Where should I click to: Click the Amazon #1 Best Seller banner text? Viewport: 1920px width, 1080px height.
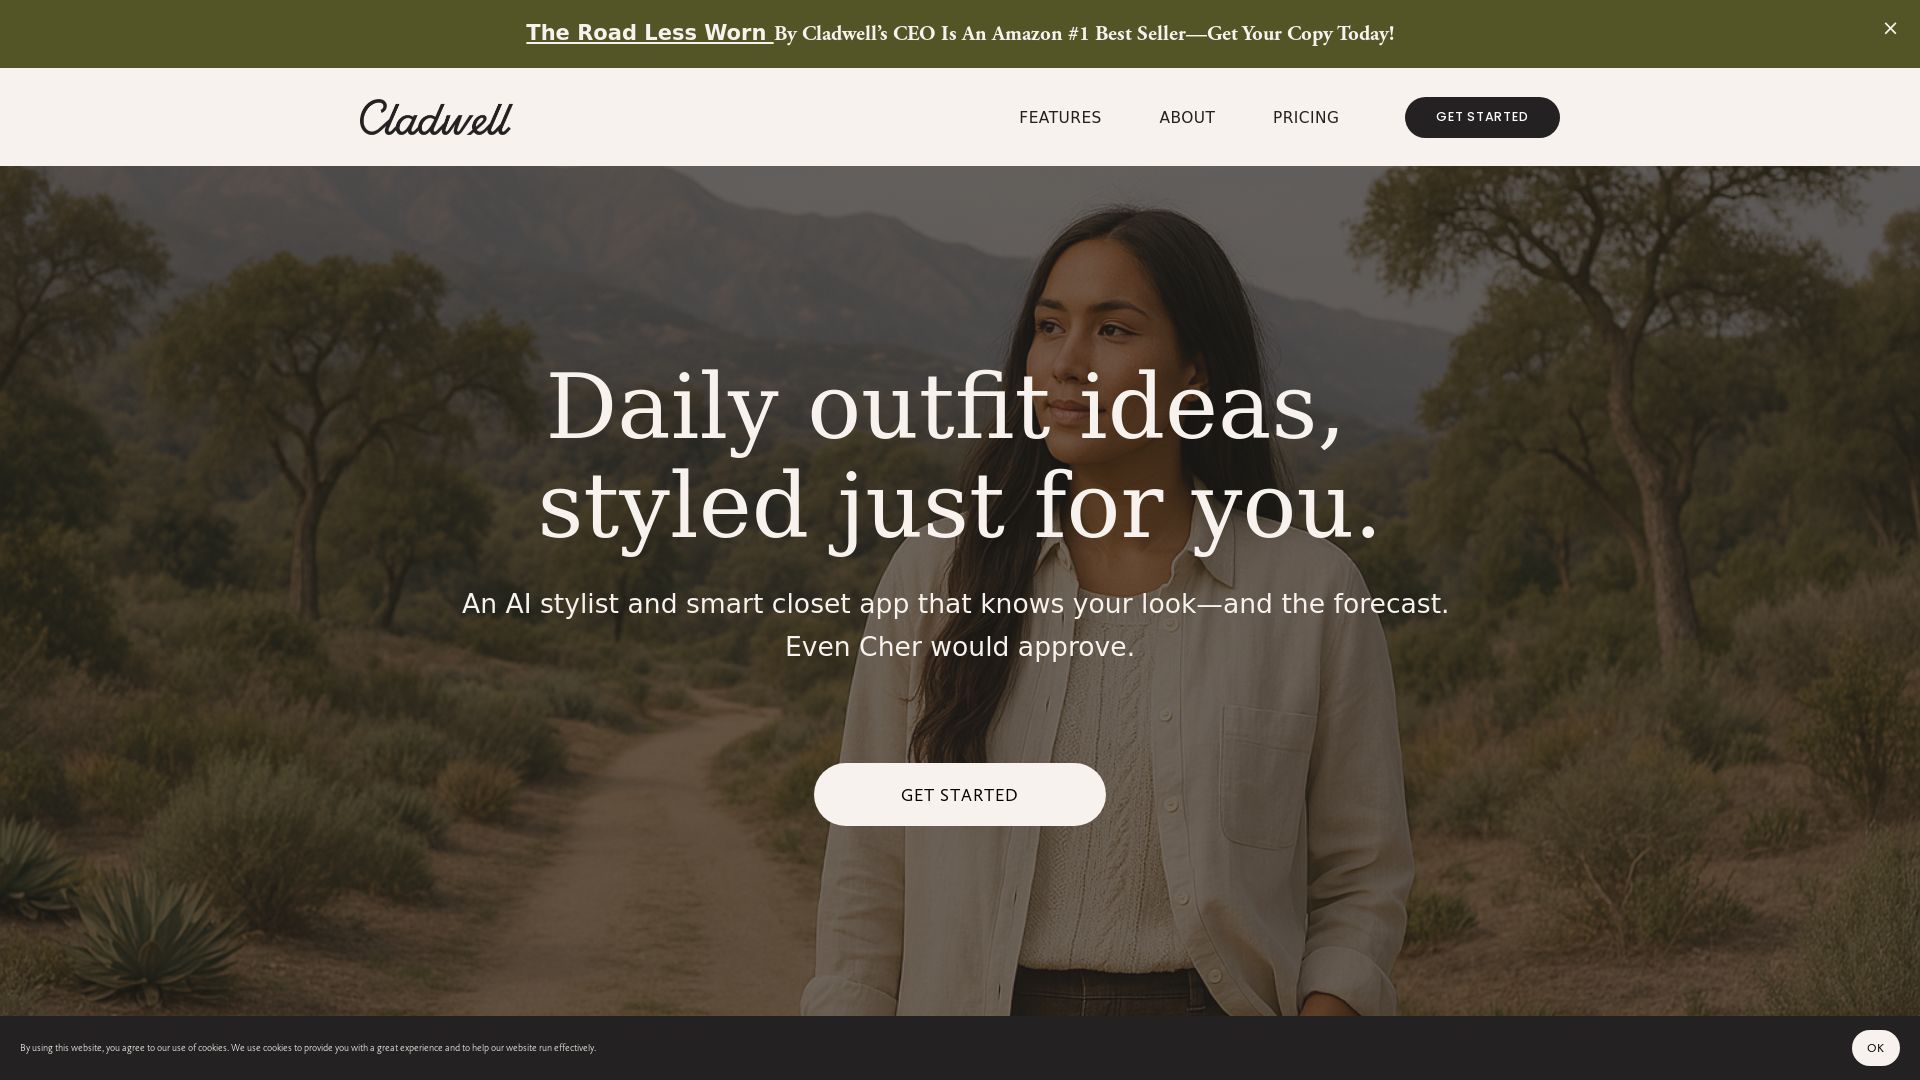(x=1084, y=34)
